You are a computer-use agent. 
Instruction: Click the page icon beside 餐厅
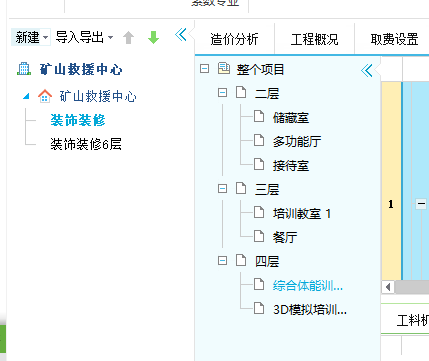point(259,236)
